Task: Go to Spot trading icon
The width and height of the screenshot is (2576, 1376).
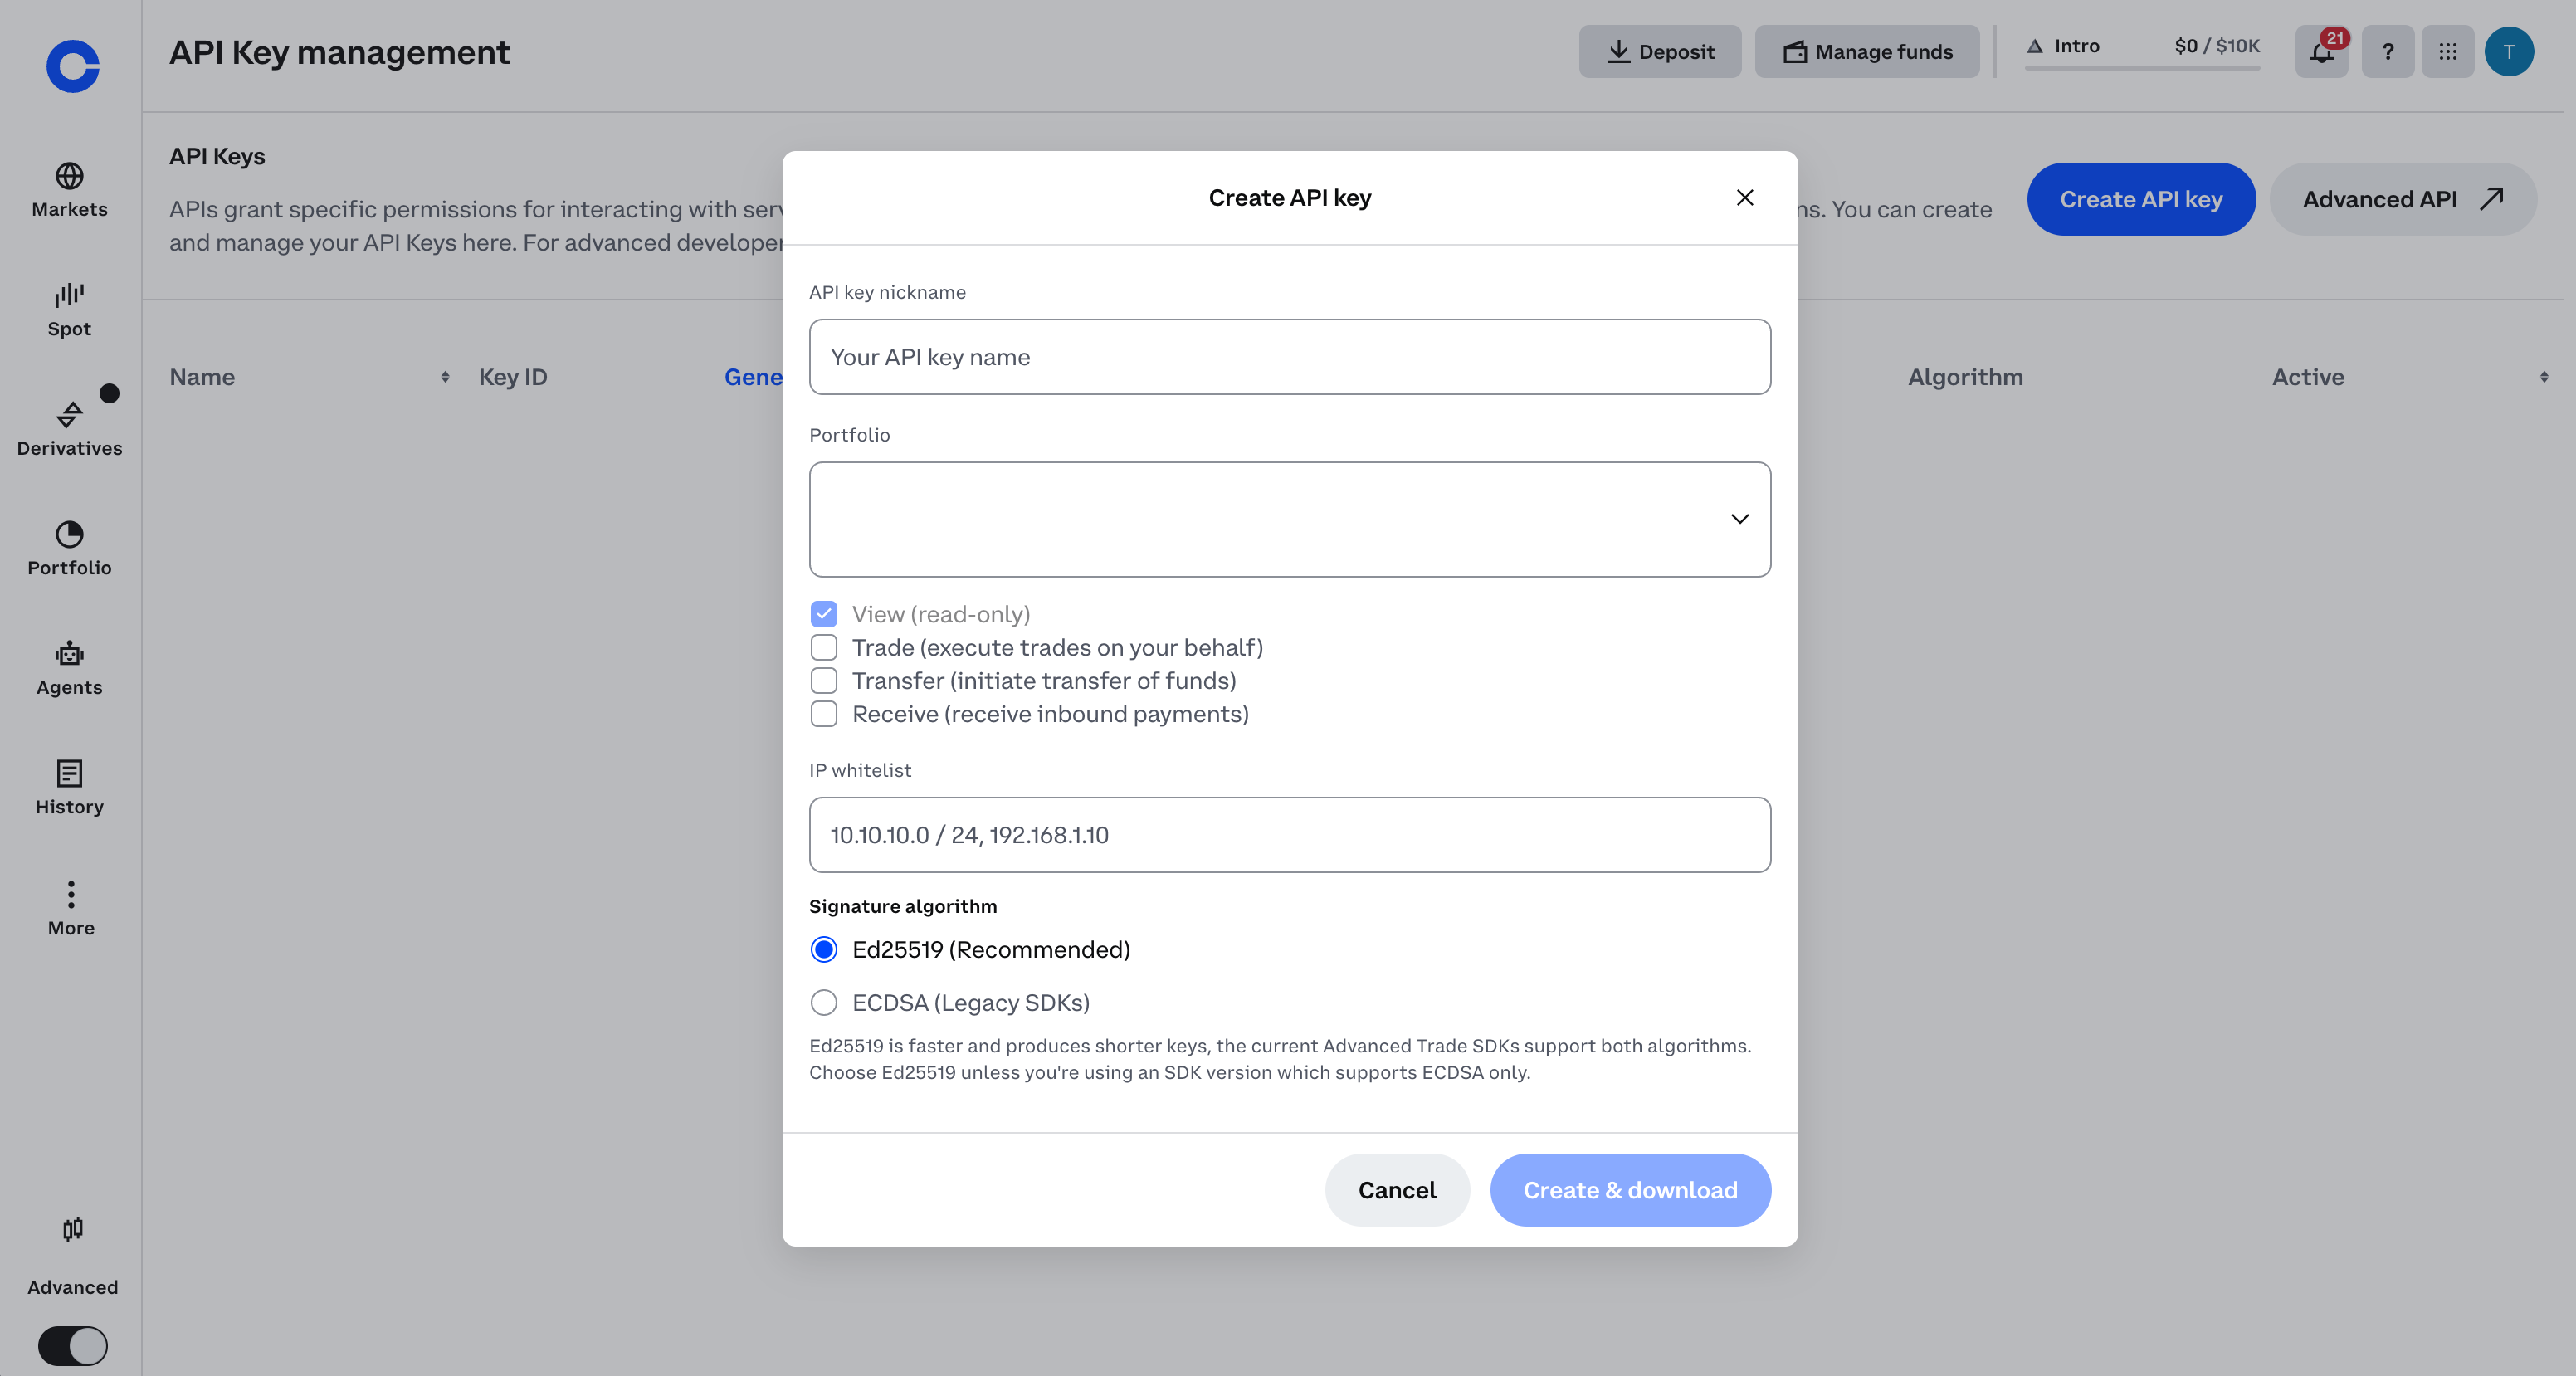Action: (x=69, y=295)
